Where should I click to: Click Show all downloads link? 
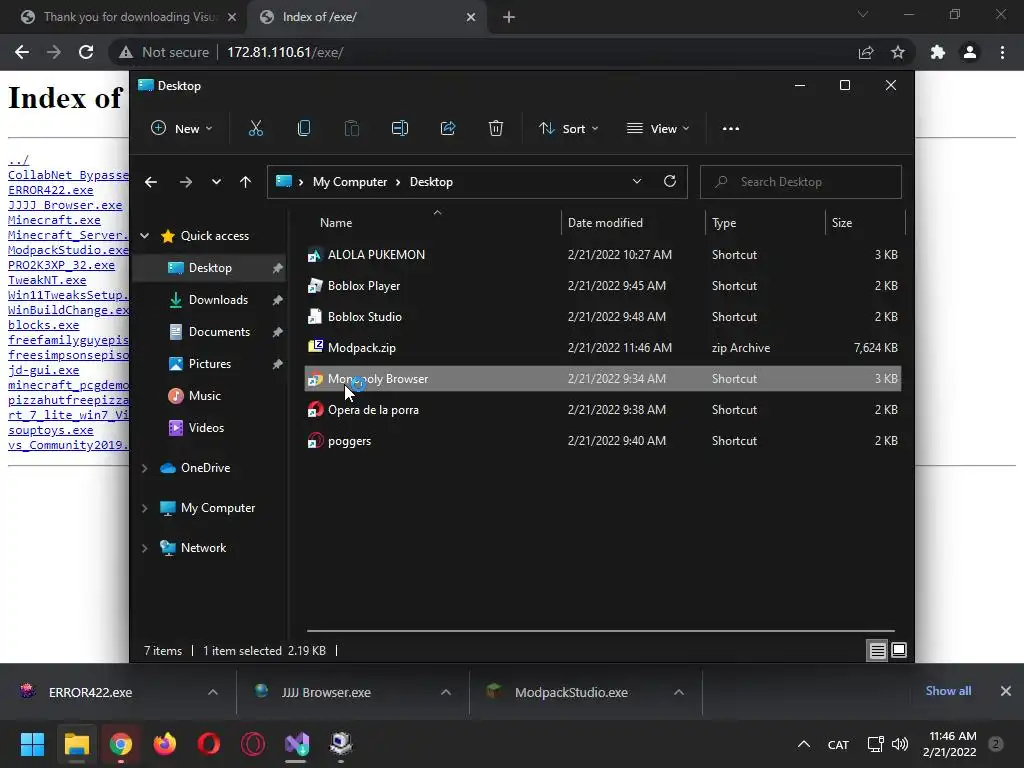point(948,691)
